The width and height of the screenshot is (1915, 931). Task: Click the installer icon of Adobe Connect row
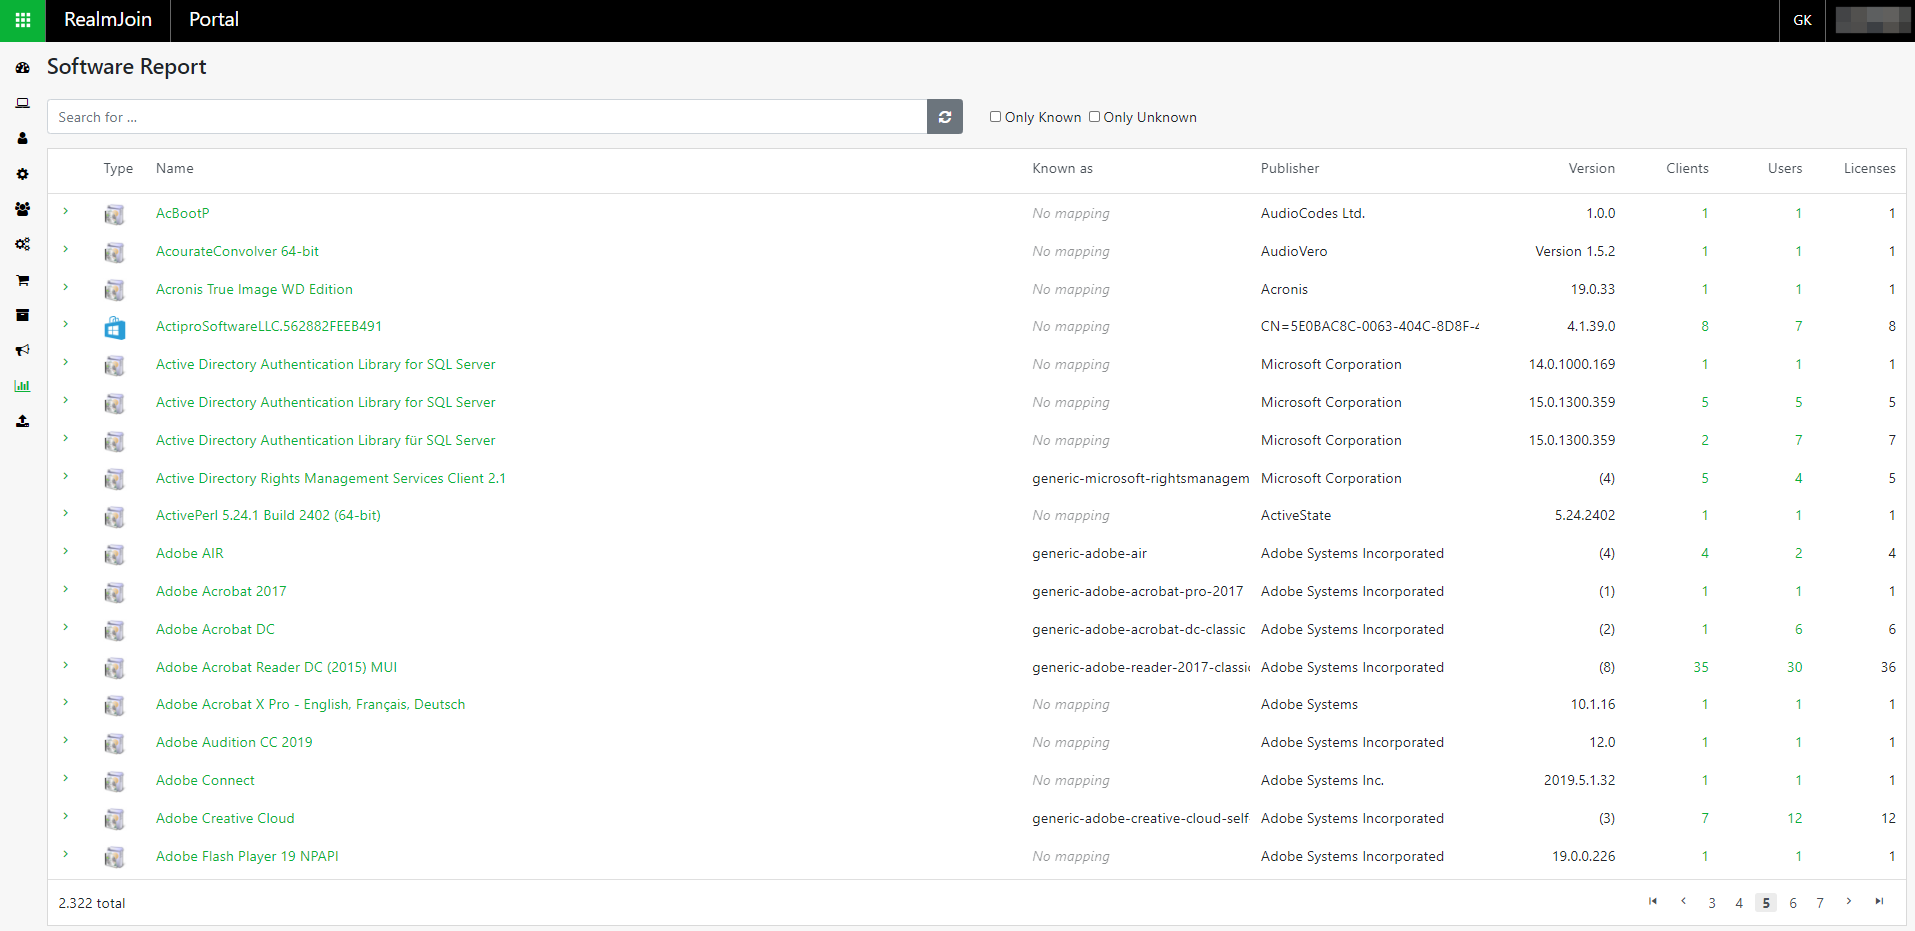[115, 781]
